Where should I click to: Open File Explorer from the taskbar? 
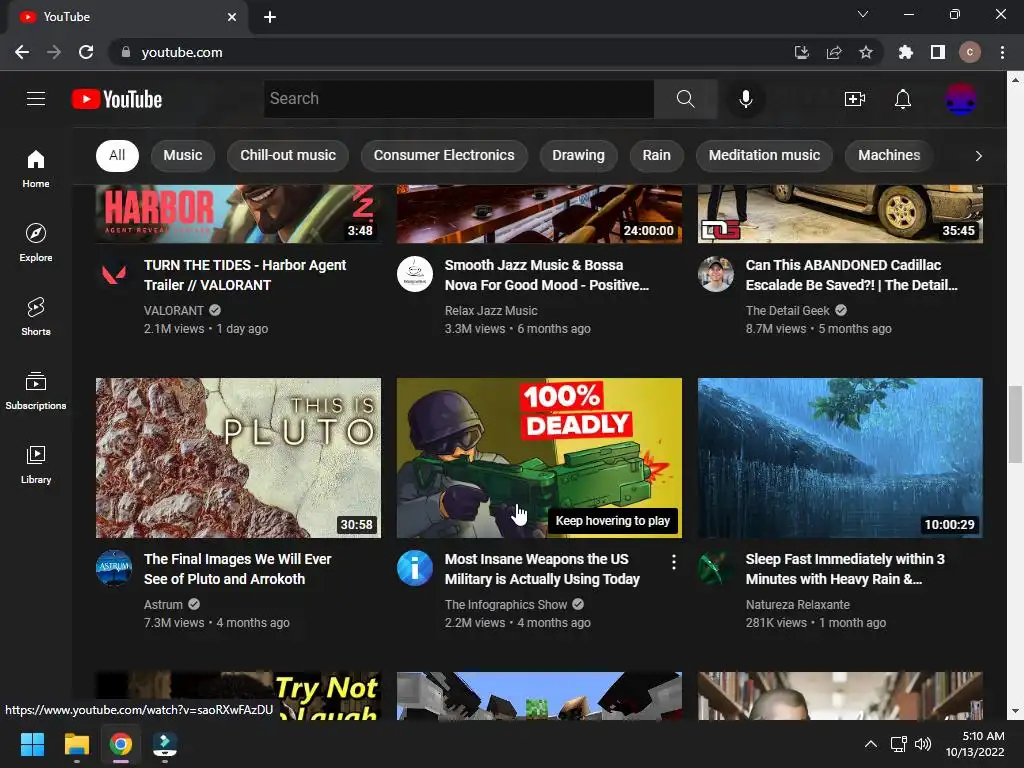(76, 744)
